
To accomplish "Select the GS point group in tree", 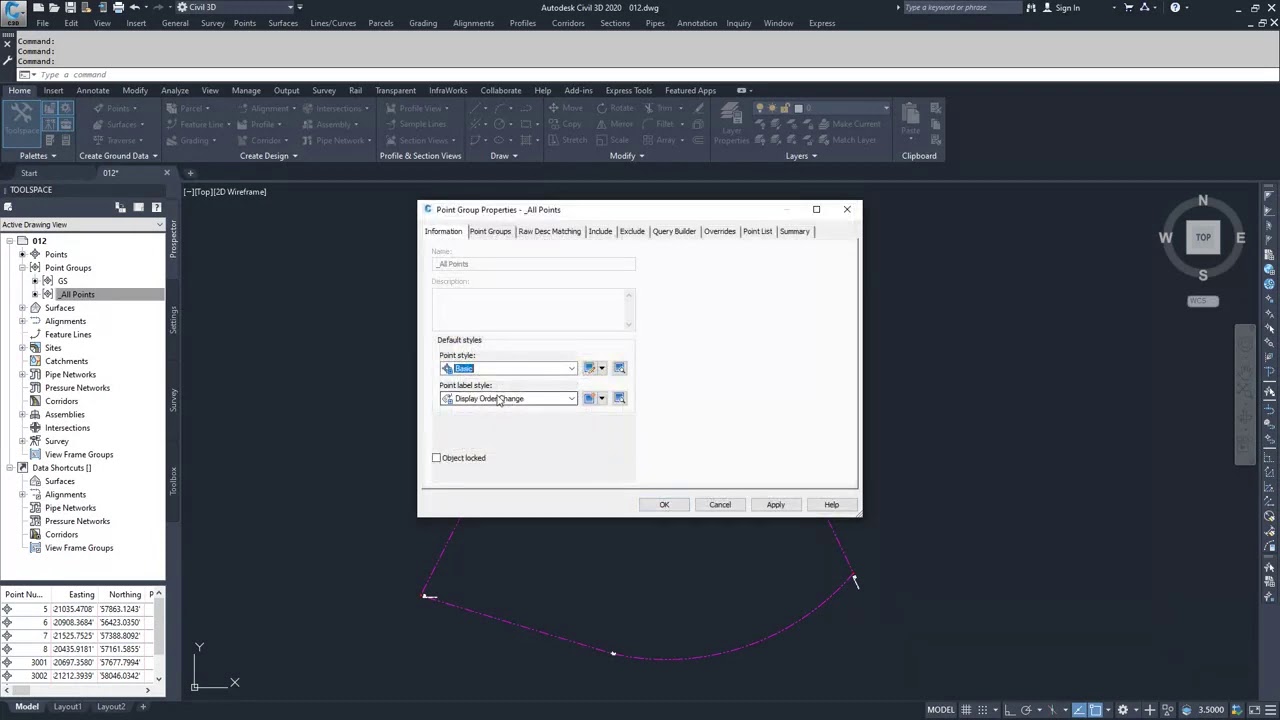I will pos(62,281).
